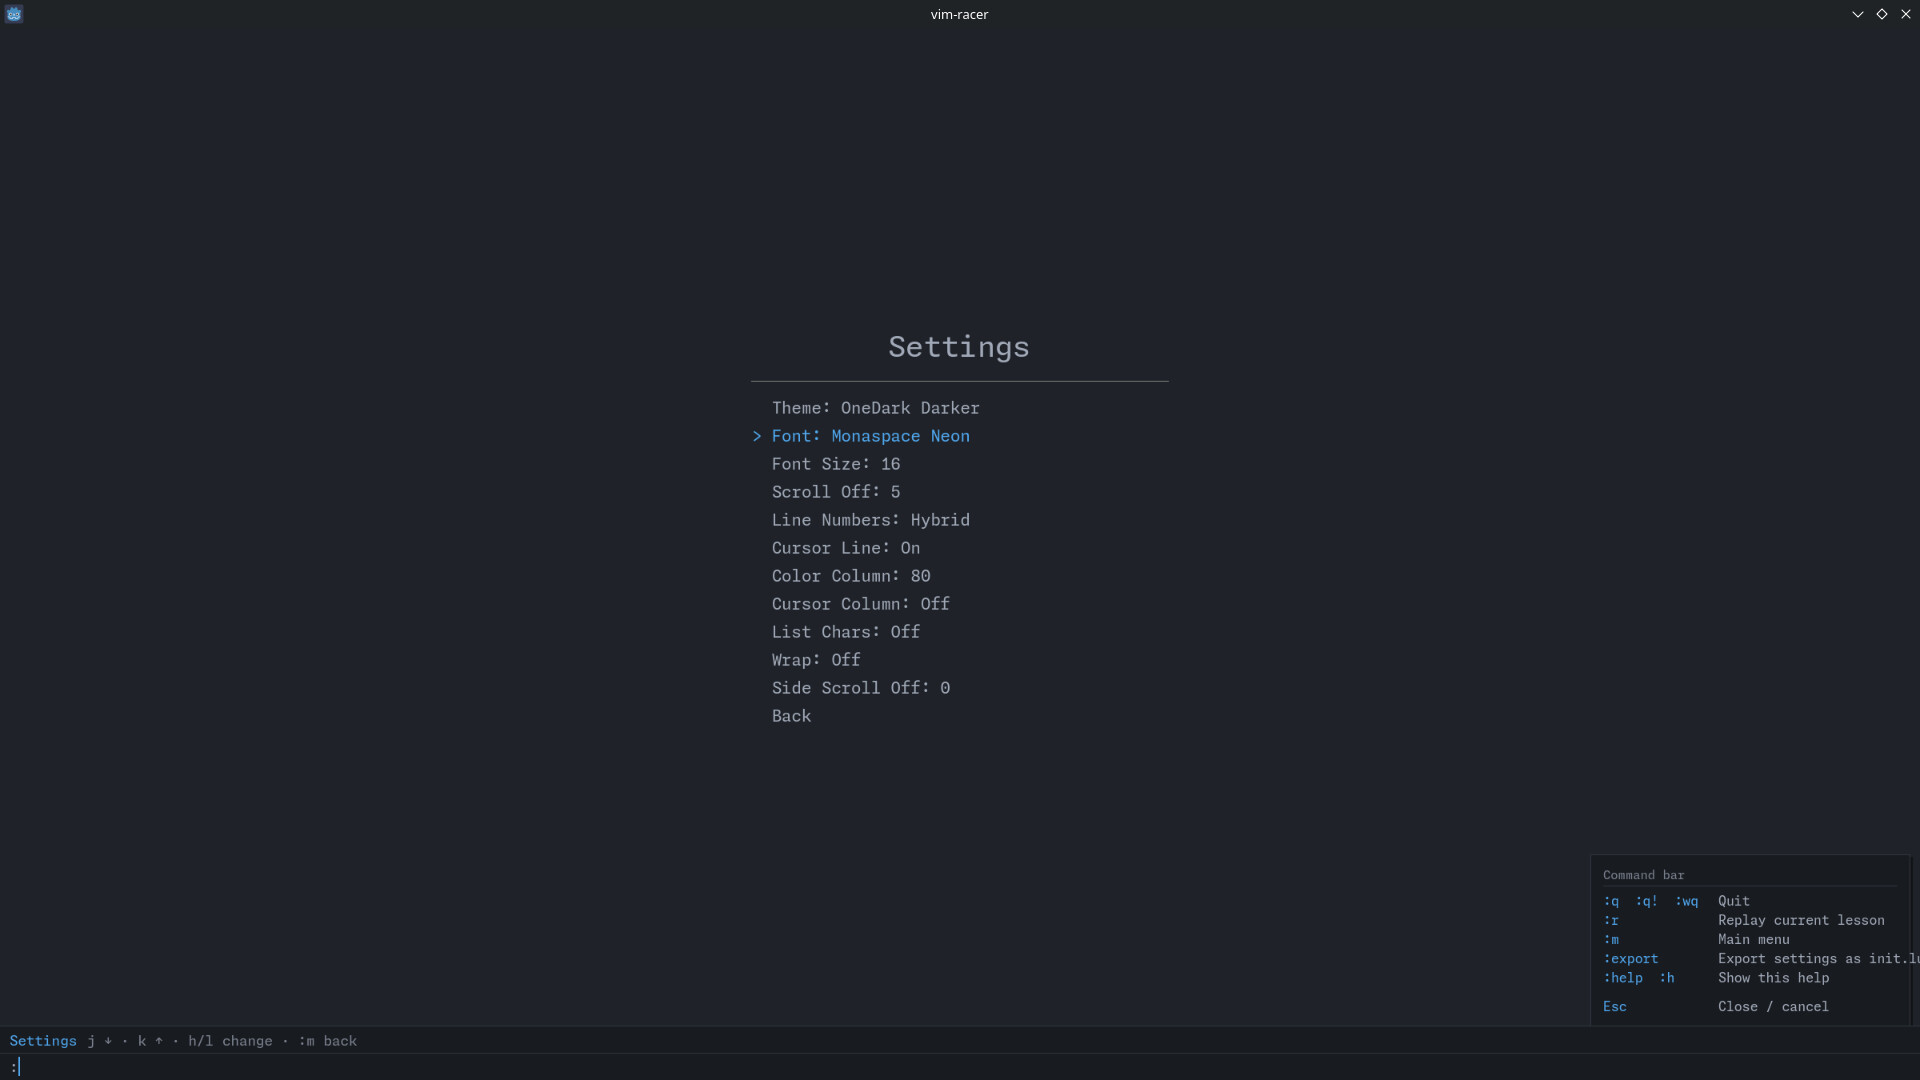Click the ':help' command in help panel
Screen dimensions: 1920x1080
point(1623,978)
